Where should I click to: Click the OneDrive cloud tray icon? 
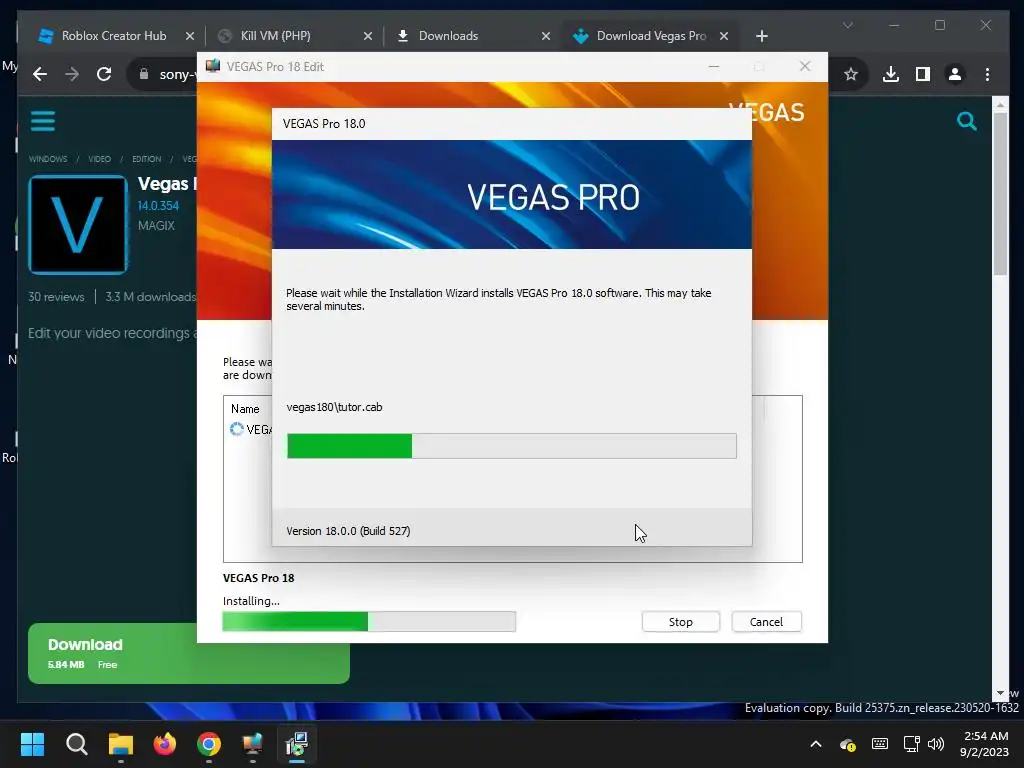tap(848, 744)
